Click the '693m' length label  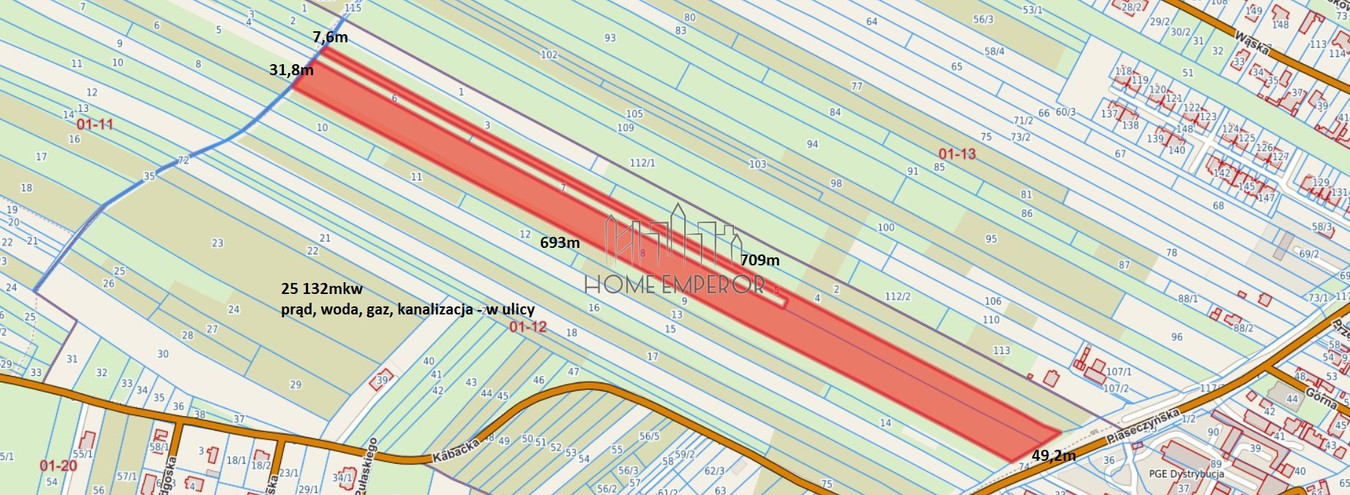559,243
